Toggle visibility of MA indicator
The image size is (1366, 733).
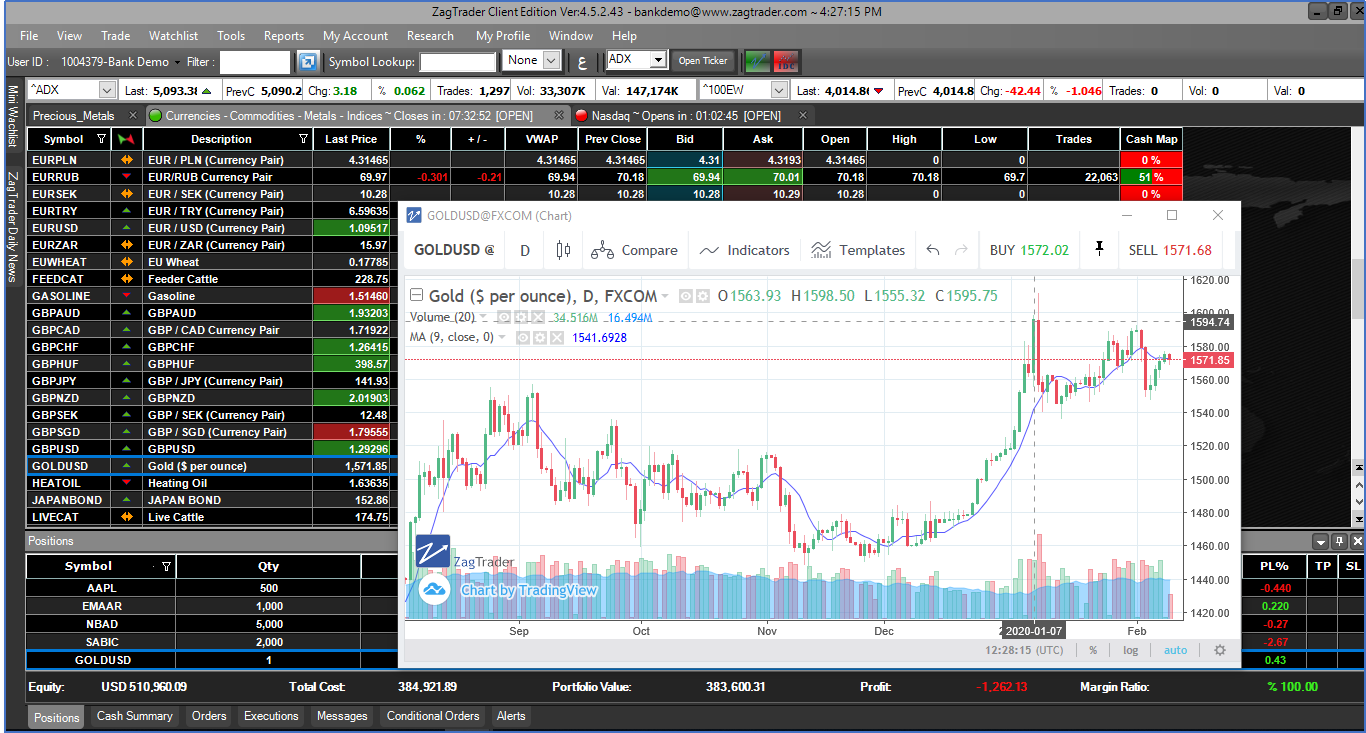523,337
